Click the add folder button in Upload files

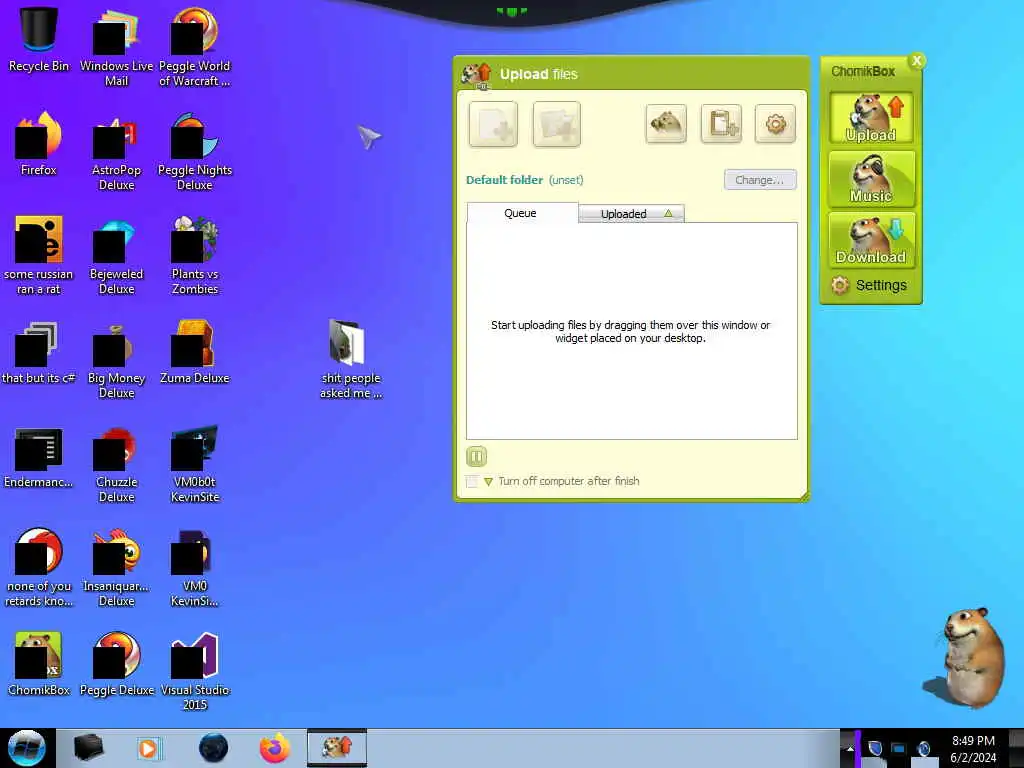click(x=556, y=124)
